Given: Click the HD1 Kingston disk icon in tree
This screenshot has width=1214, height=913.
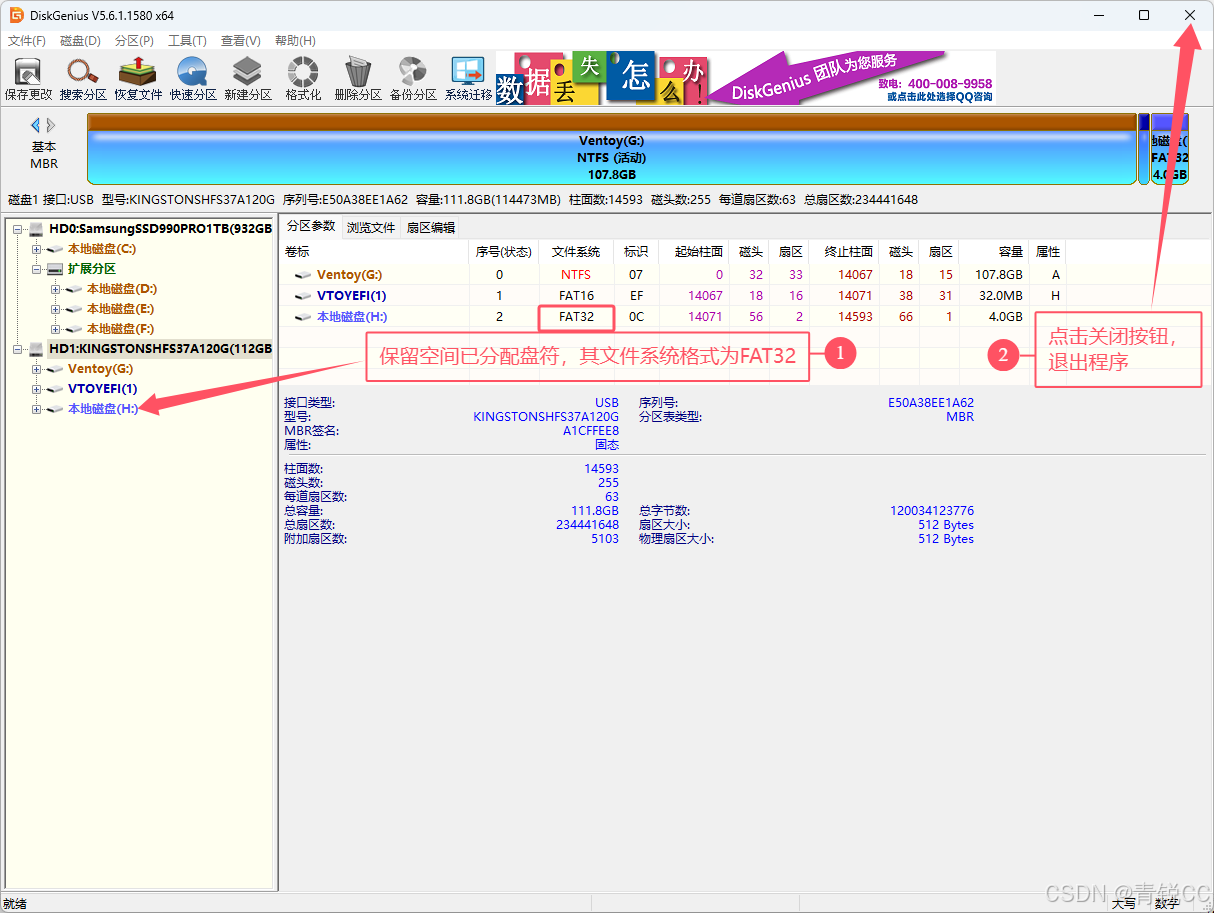Looking at the screenshot, I should click(x=37, y=349).
